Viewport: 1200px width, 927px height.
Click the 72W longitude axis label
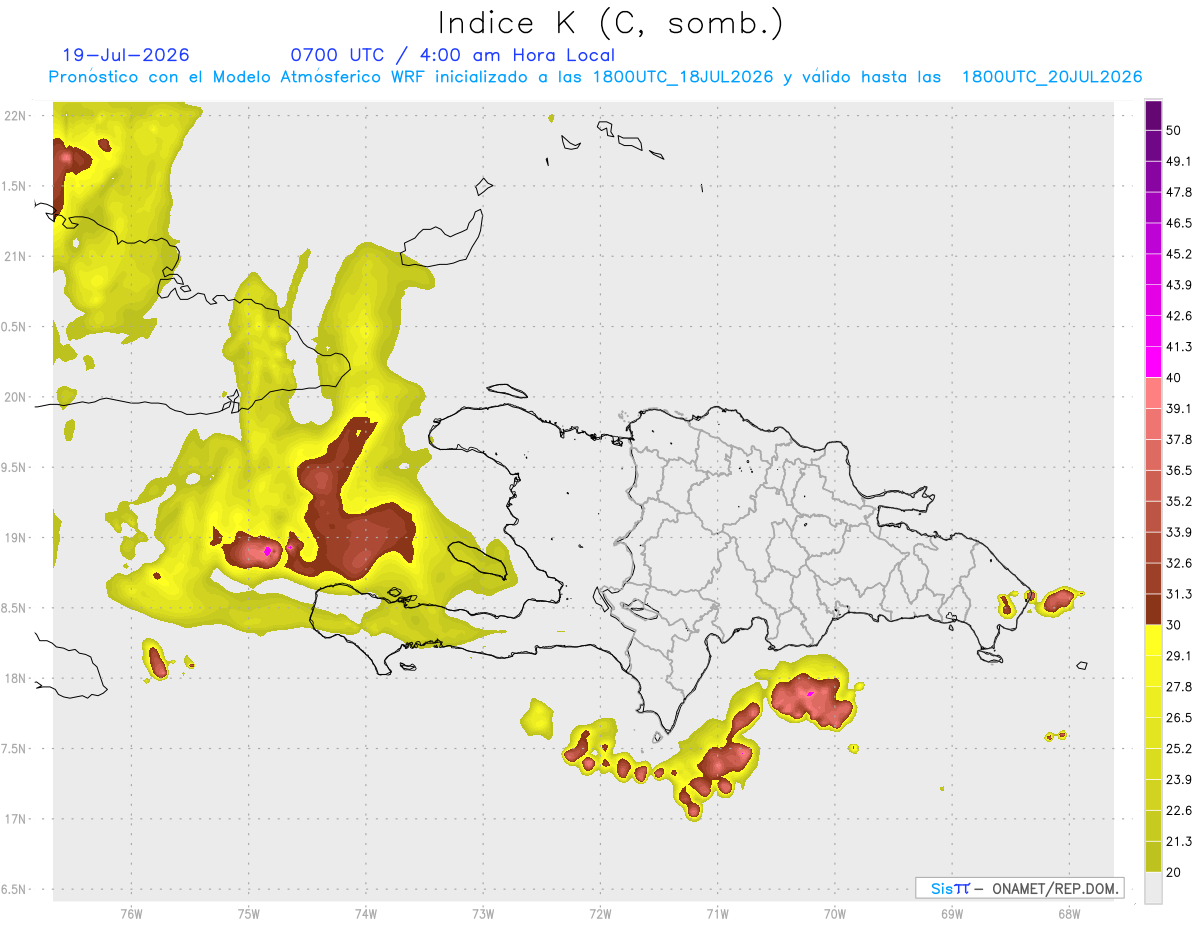600,913
